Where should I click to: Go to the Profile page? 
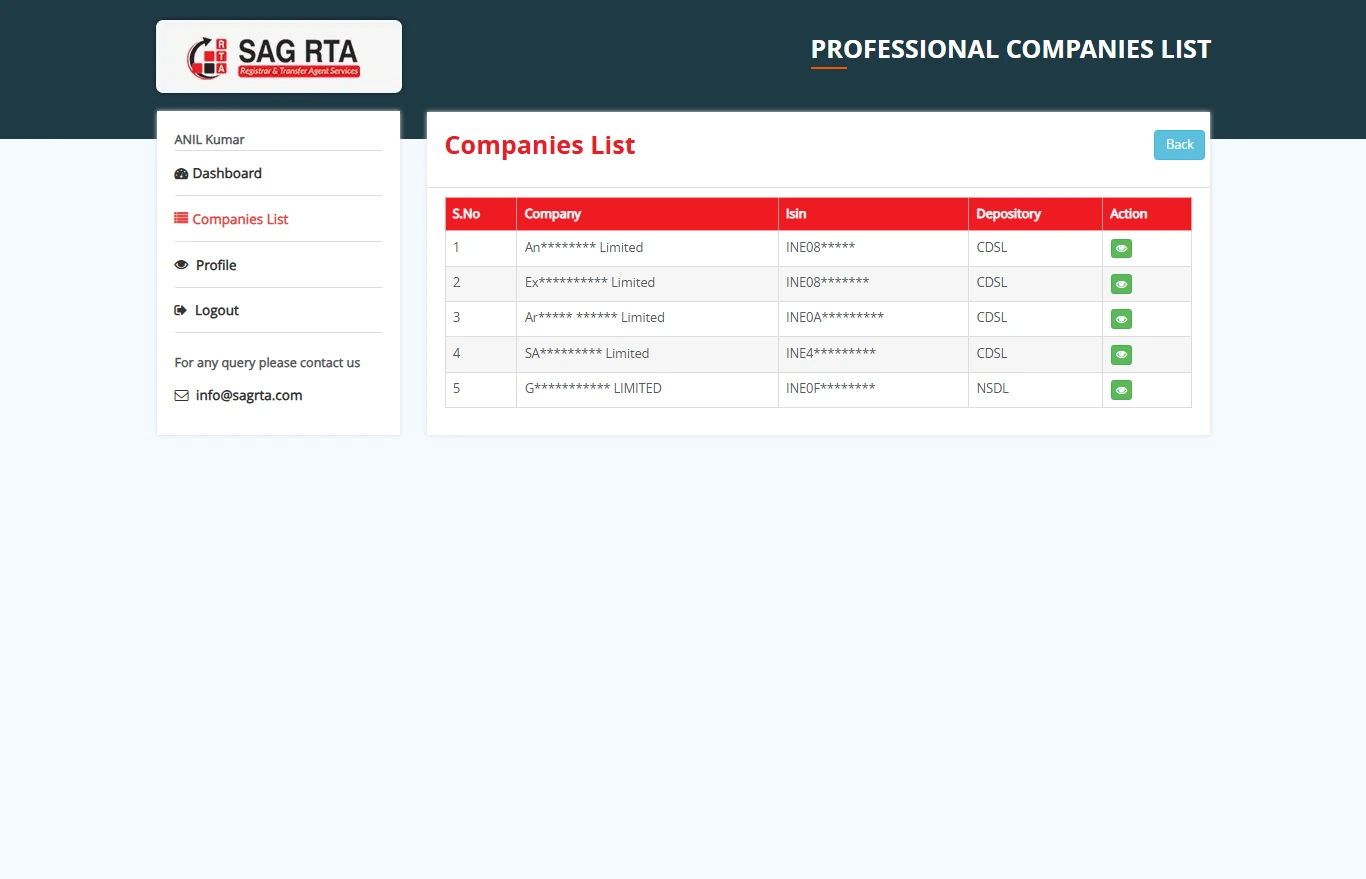point(216,265)
